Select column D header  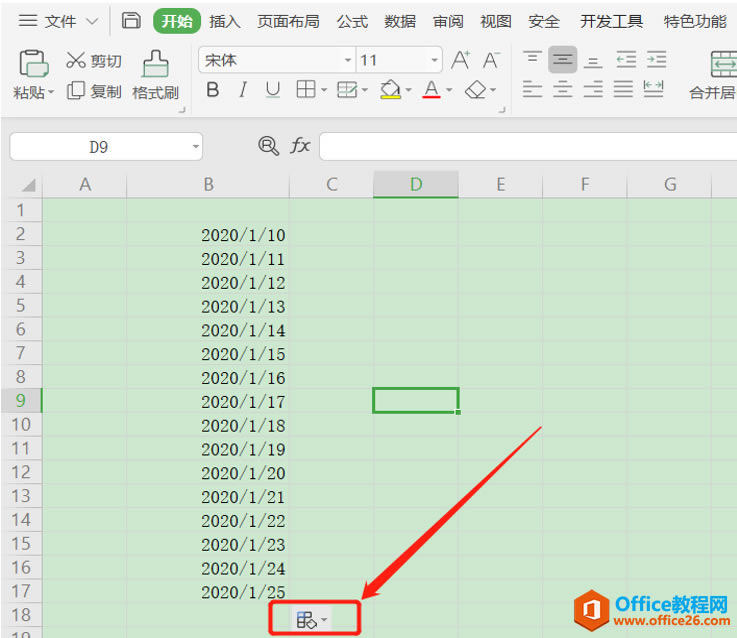[416, 184]
